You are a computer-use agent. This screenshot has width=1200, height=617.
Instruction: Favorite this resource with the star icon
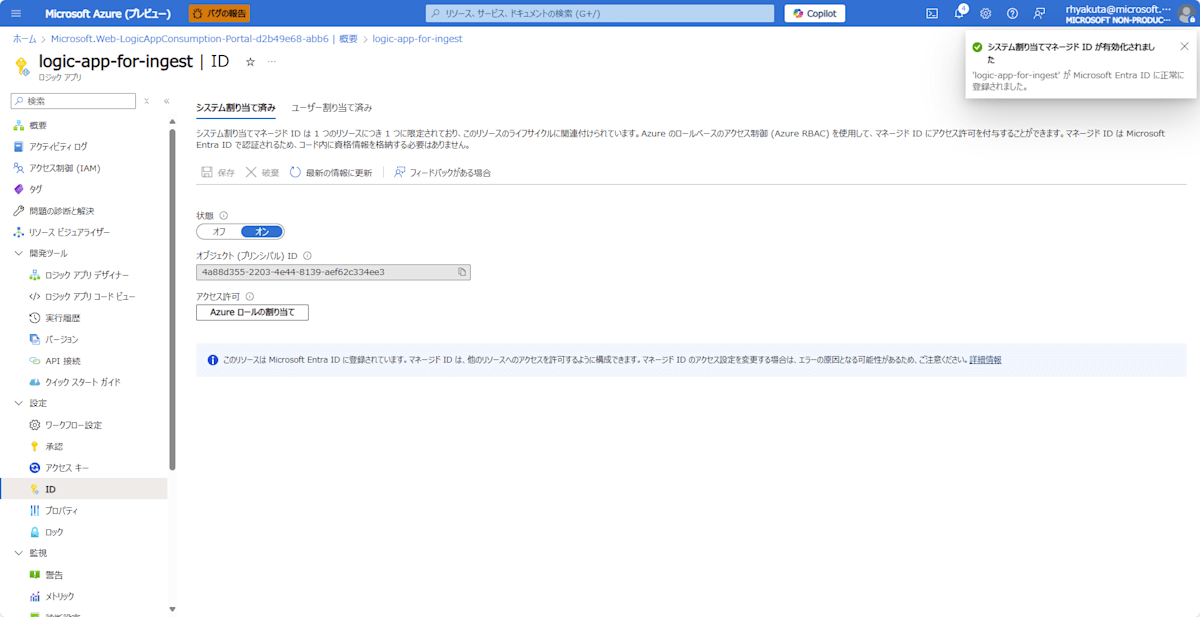click(250, 62)
